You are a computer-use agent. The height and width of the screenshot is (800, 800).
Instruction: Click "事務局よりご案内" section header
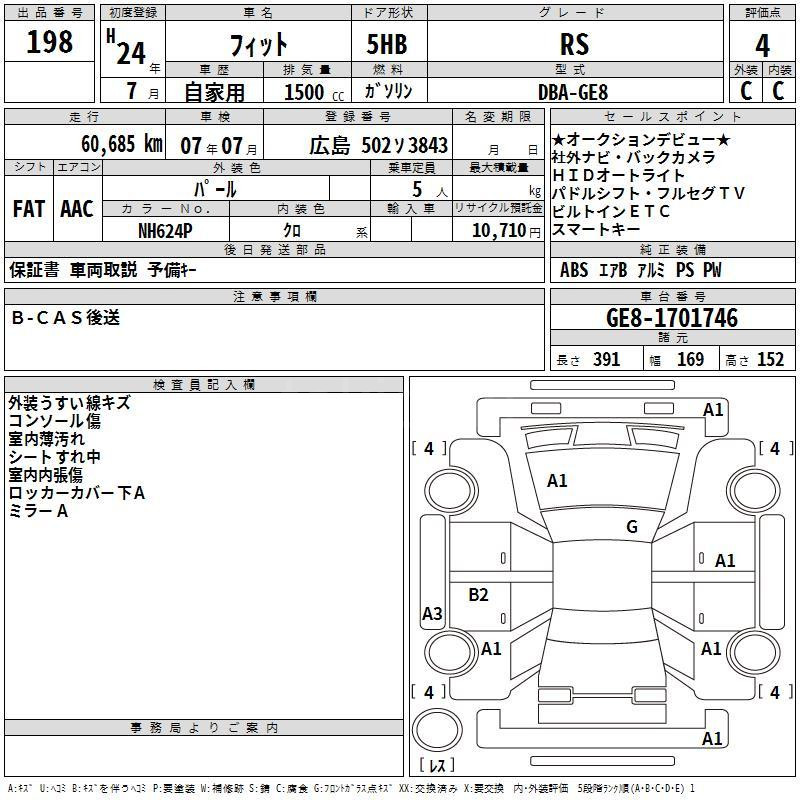(x=204, y=728)
